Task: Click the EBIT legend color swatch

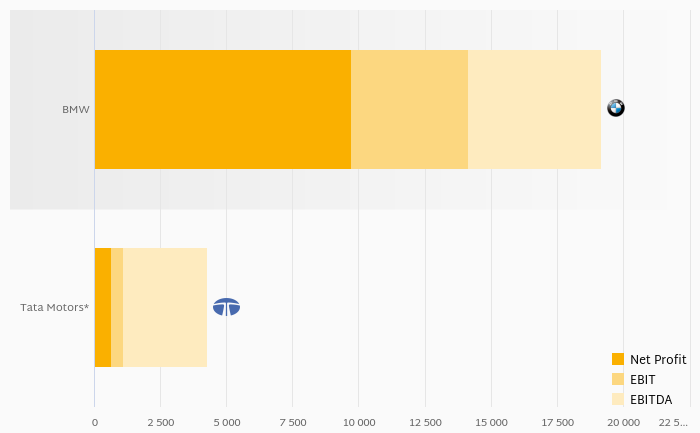Action: 618,379
